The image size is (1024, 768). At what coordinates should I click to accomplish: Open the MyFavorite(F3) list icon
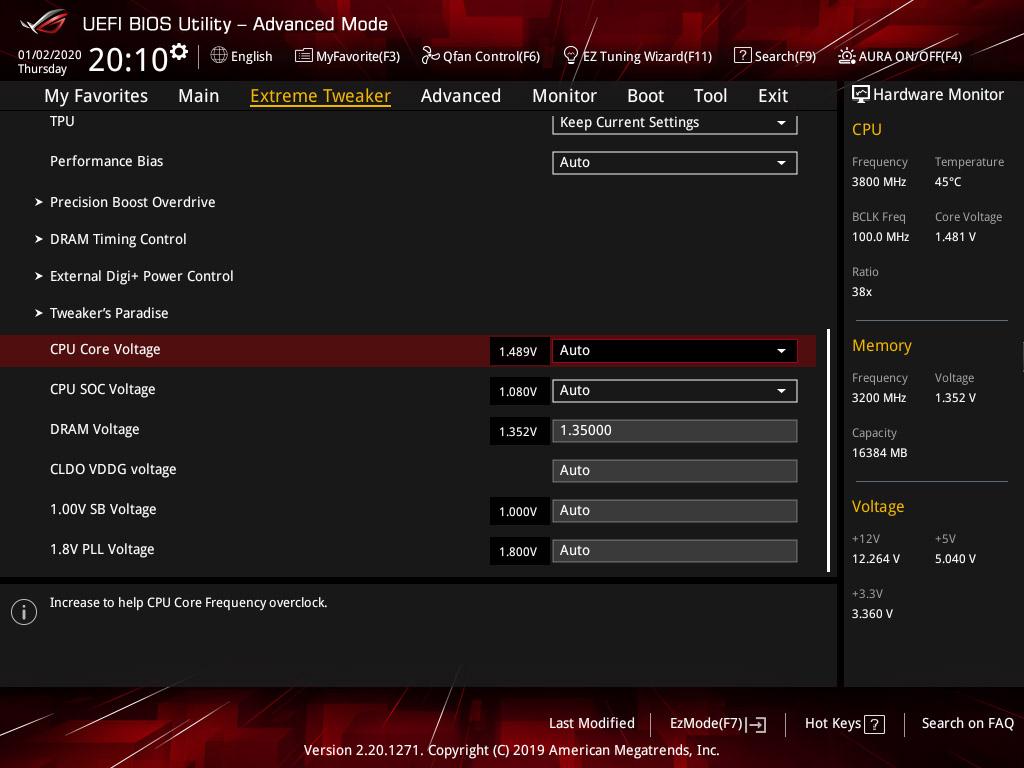click(304, 56)
